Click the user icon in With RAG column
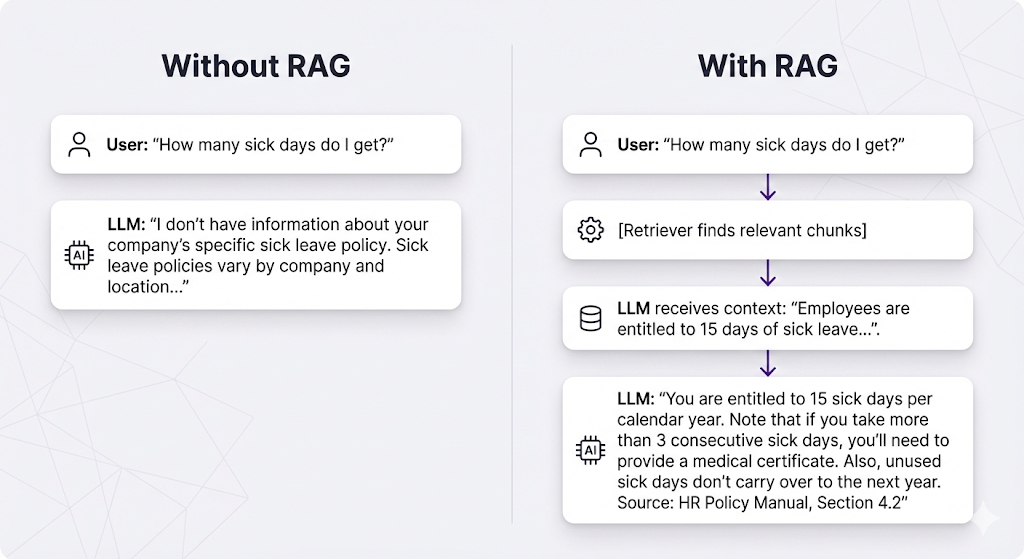The height and width of the screenshot is (559, 1024). (x=591, y=145)
